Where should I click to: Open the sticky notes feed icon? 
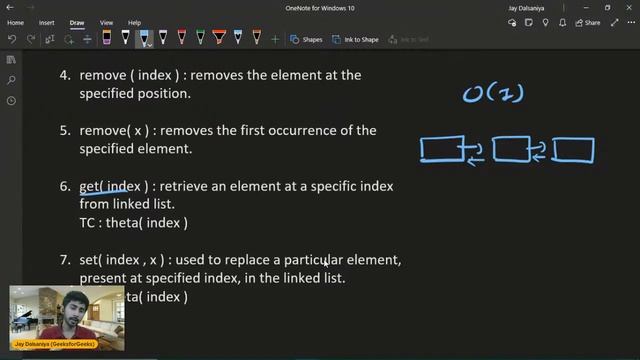pyautogui.click(x=529, y=23)
